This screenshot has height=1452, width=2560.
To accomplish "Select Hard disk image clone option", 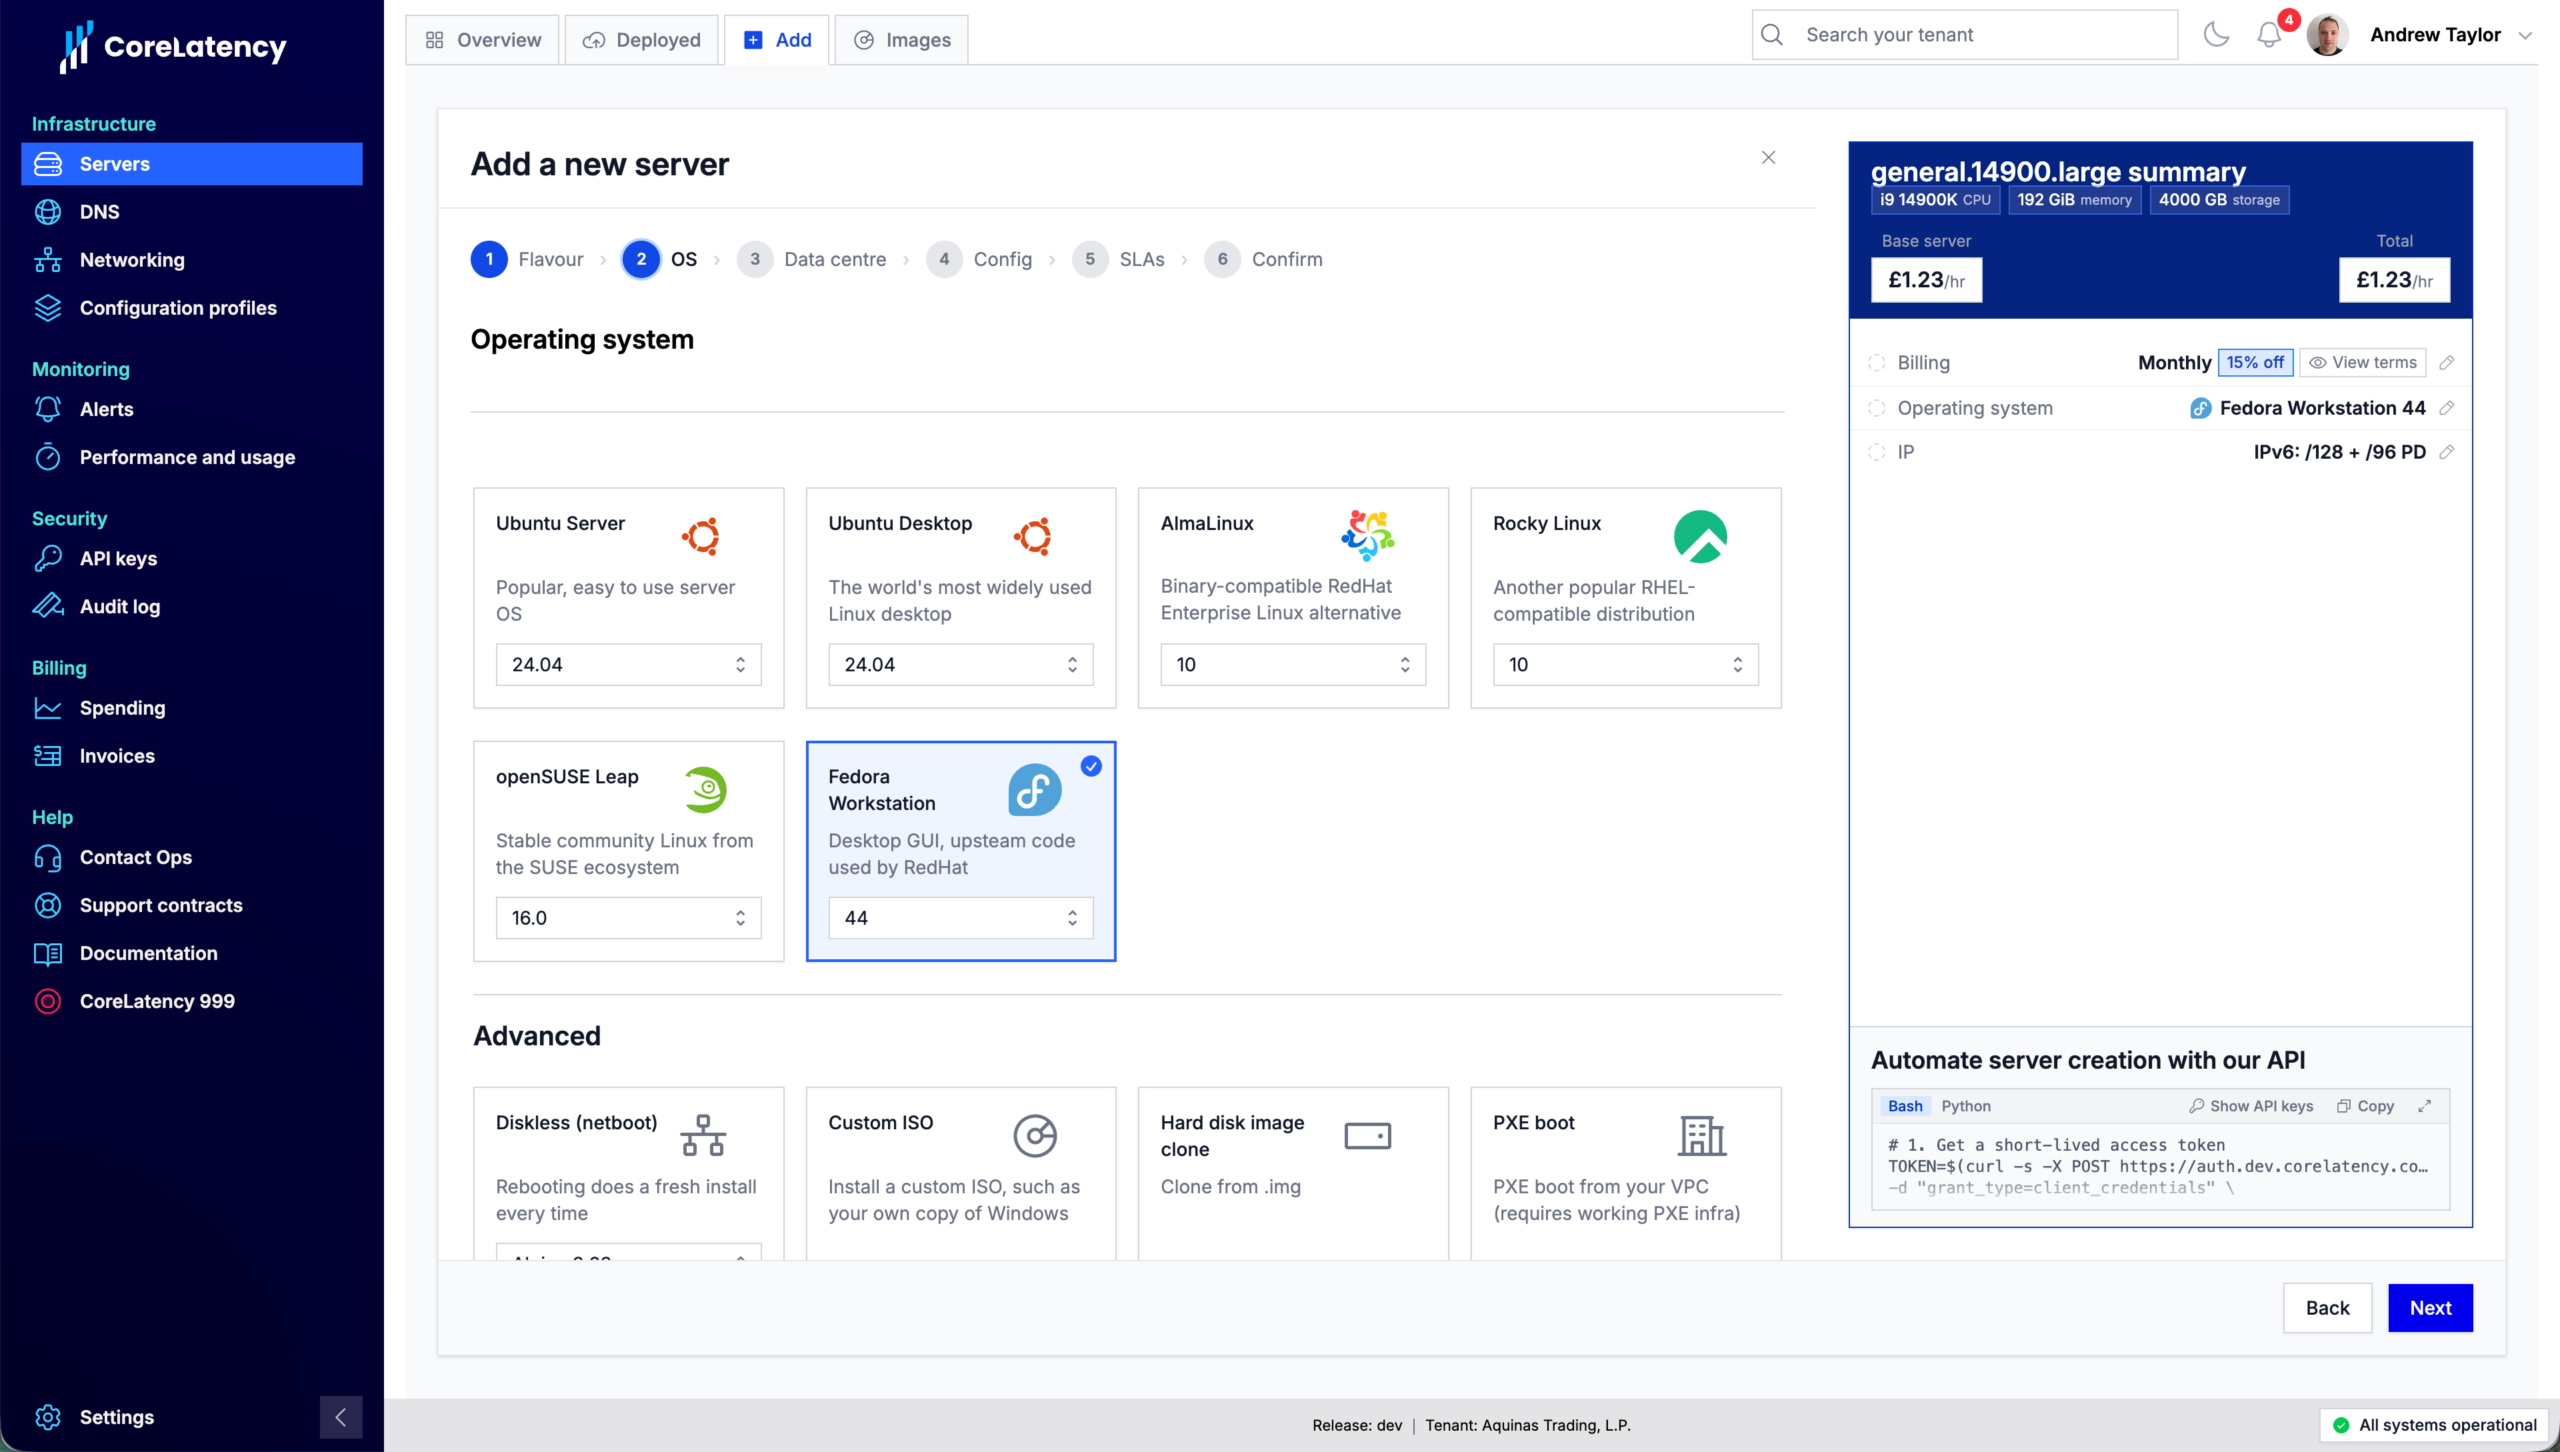I will click(x=1293, y=1173).
